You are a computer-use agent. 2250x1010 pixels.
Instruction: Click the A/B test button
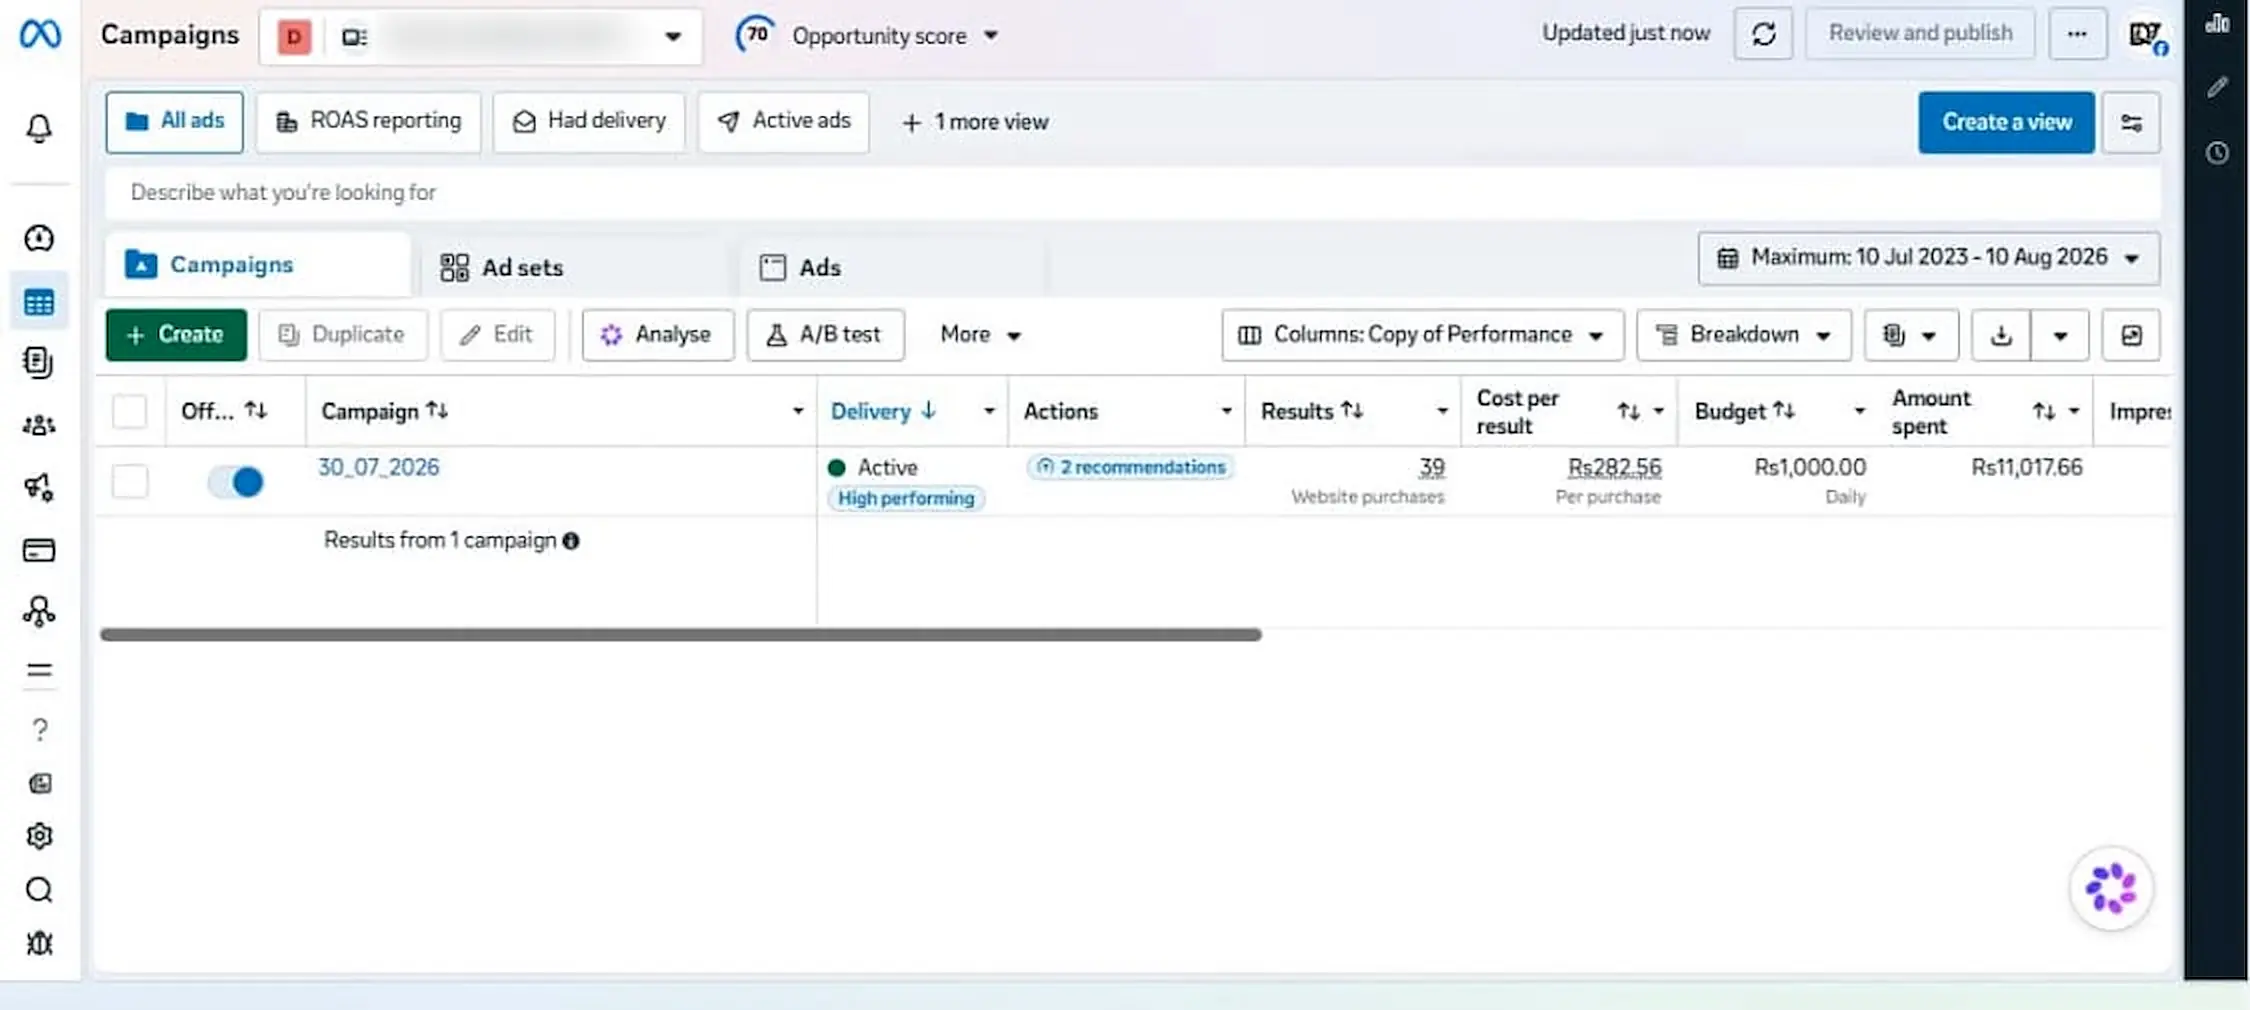coord(826,335)
